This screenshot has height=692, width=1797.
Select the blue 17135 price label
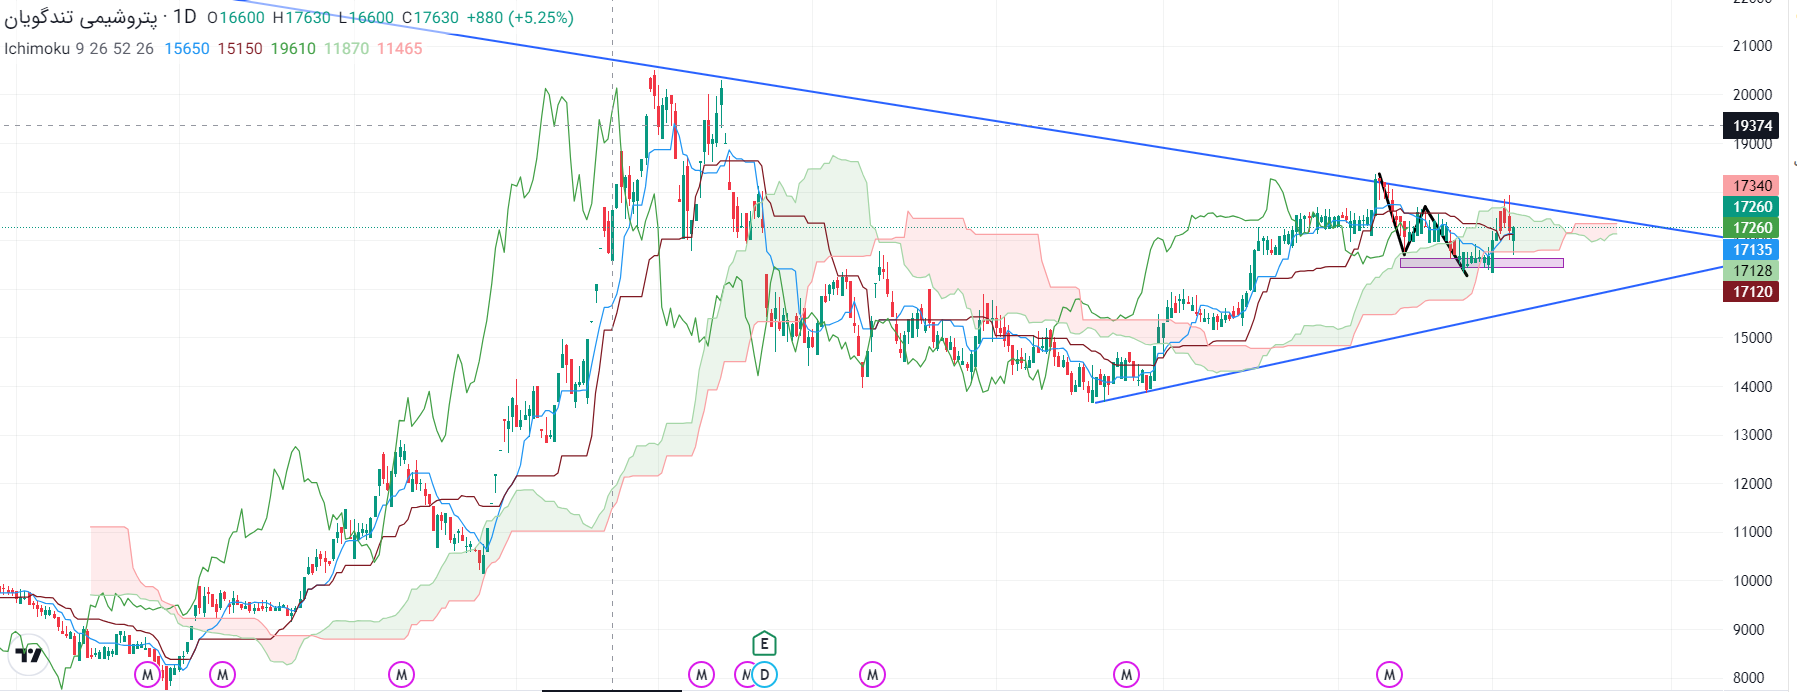tap(1751, 249)
